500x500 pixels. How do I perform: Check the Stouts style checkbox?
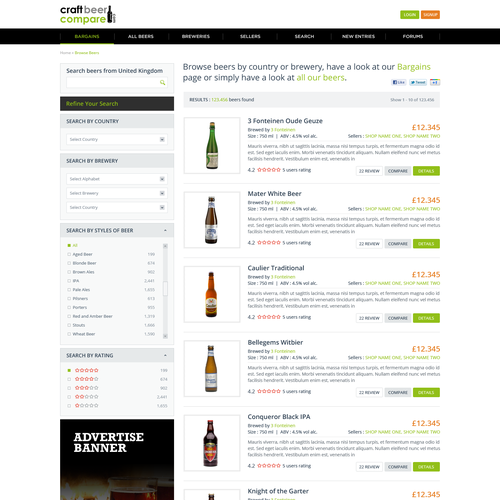tap(69, 325)
